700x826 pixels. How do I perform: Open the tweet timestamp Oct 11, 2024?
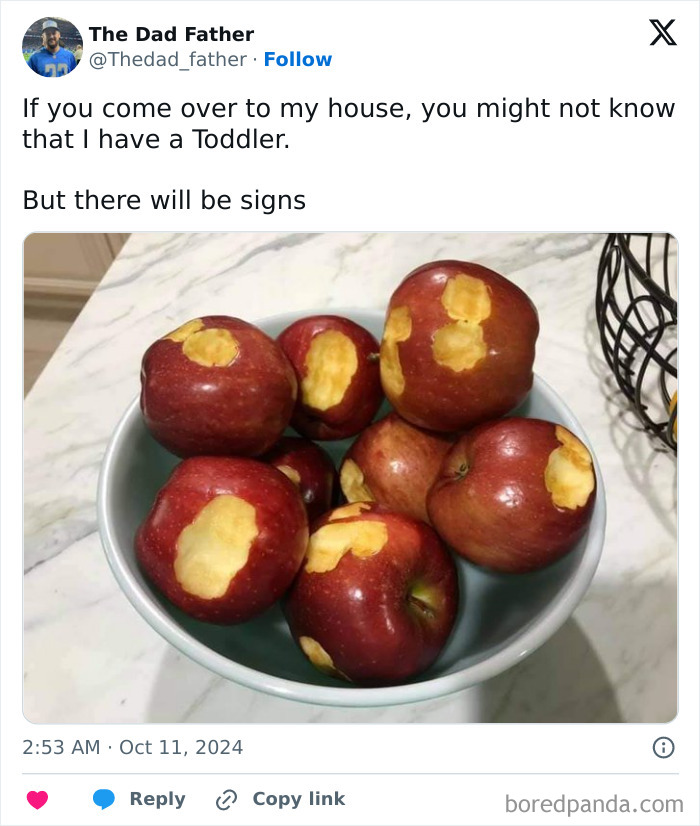[181, 748]
